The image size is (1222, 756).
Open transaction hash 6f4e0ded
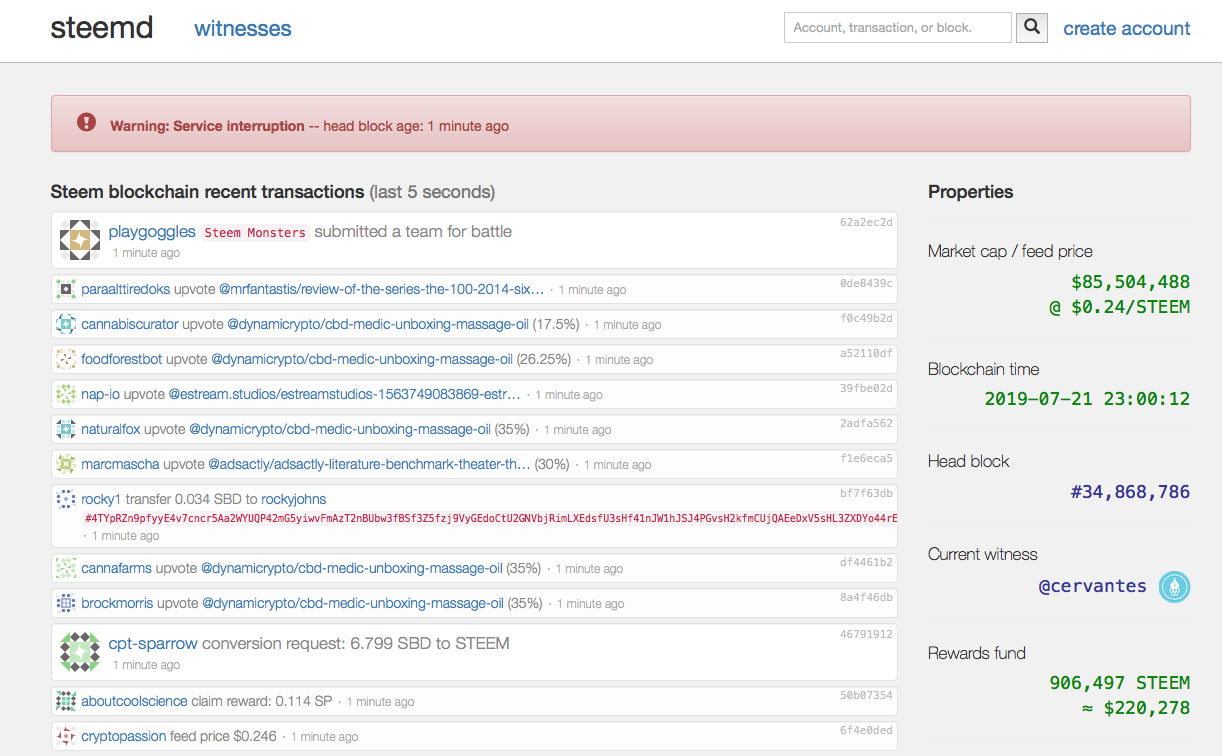pos(866,730)
